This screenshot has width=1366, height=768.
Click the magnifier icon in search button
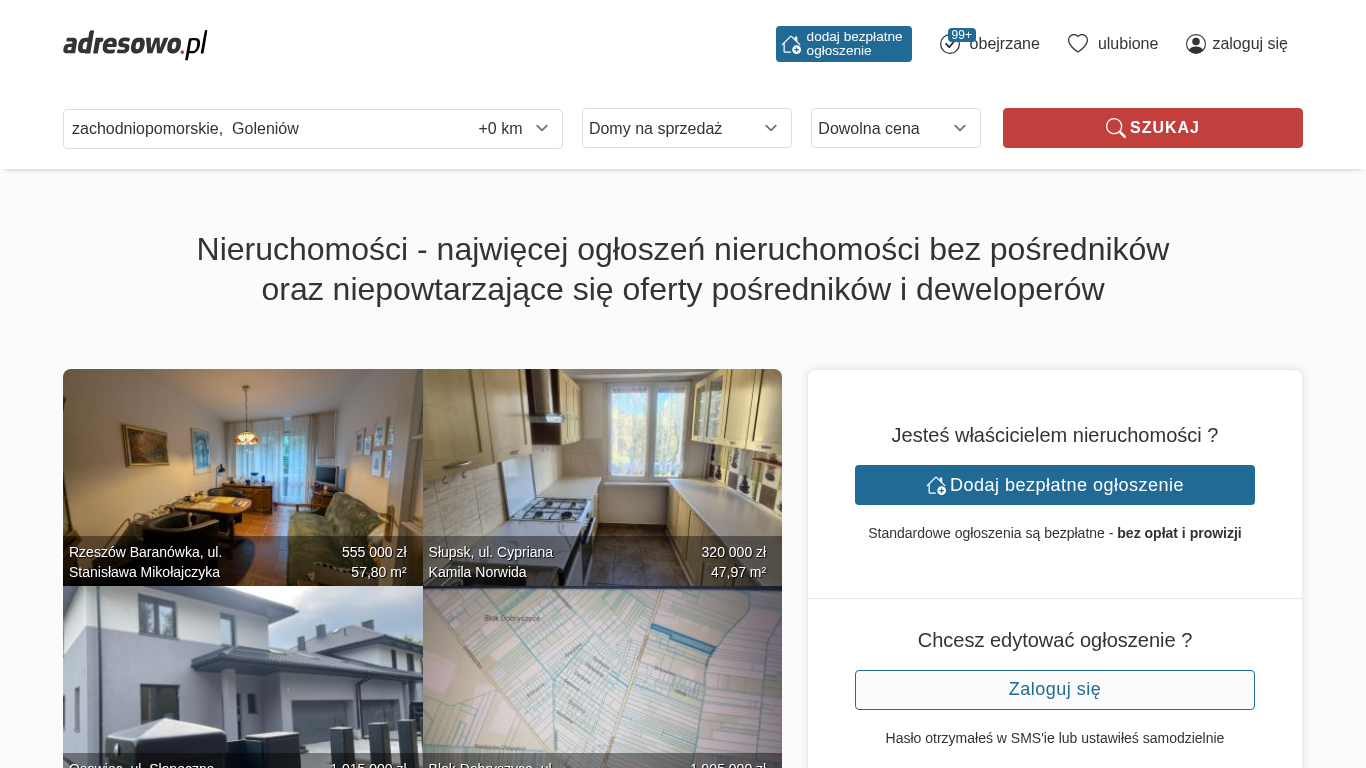1115,128
